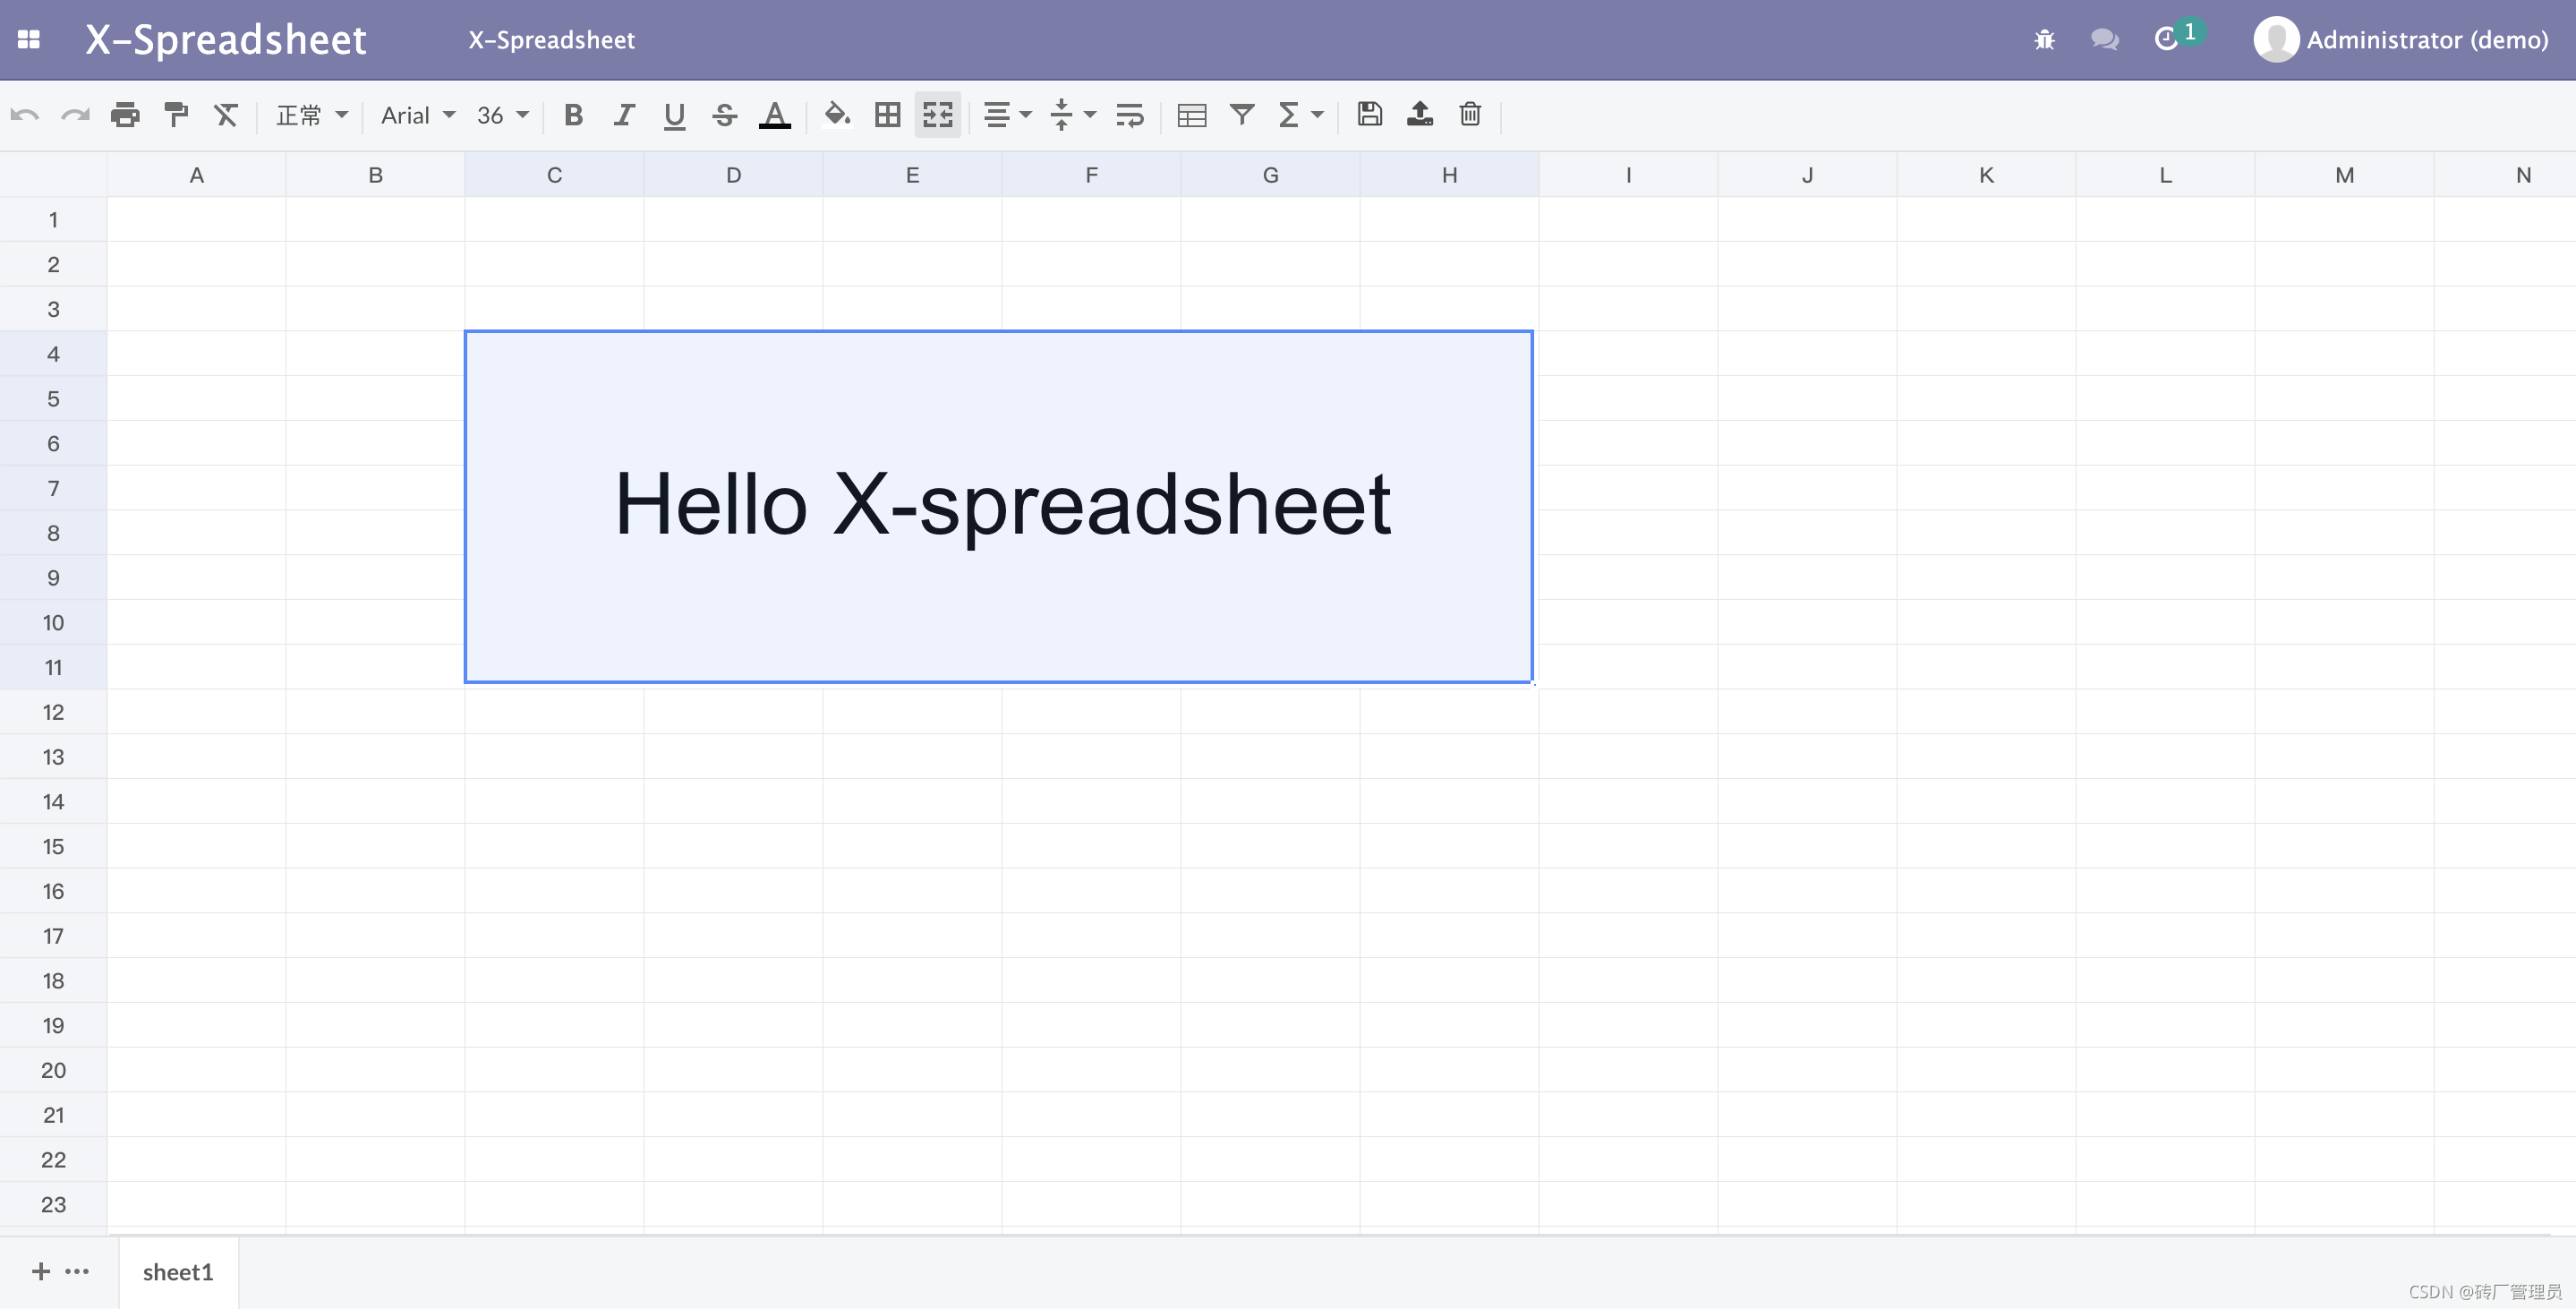Click the trash delete icon
The width and height of the screenshot is (2576, 1309).
pyautogui.click(x=1470, y=114)
